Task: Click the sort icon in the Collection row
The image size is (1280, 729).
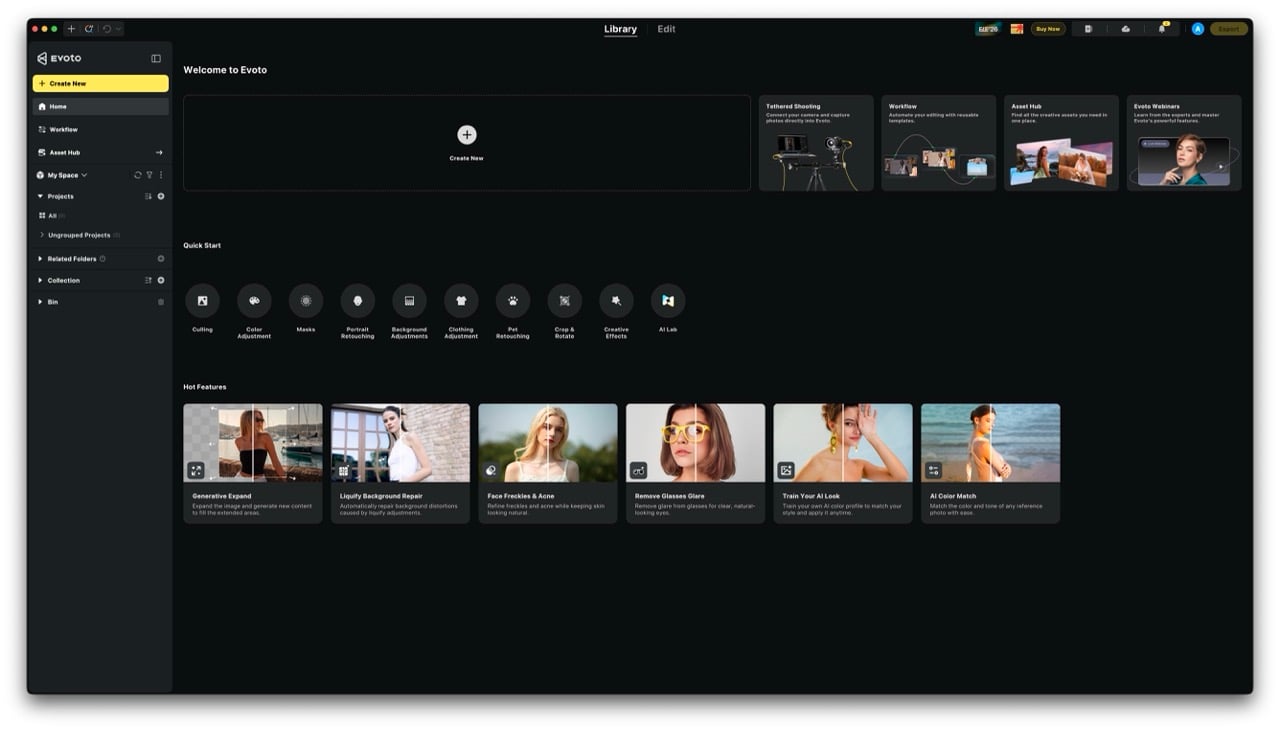Action: click(148, 280)
